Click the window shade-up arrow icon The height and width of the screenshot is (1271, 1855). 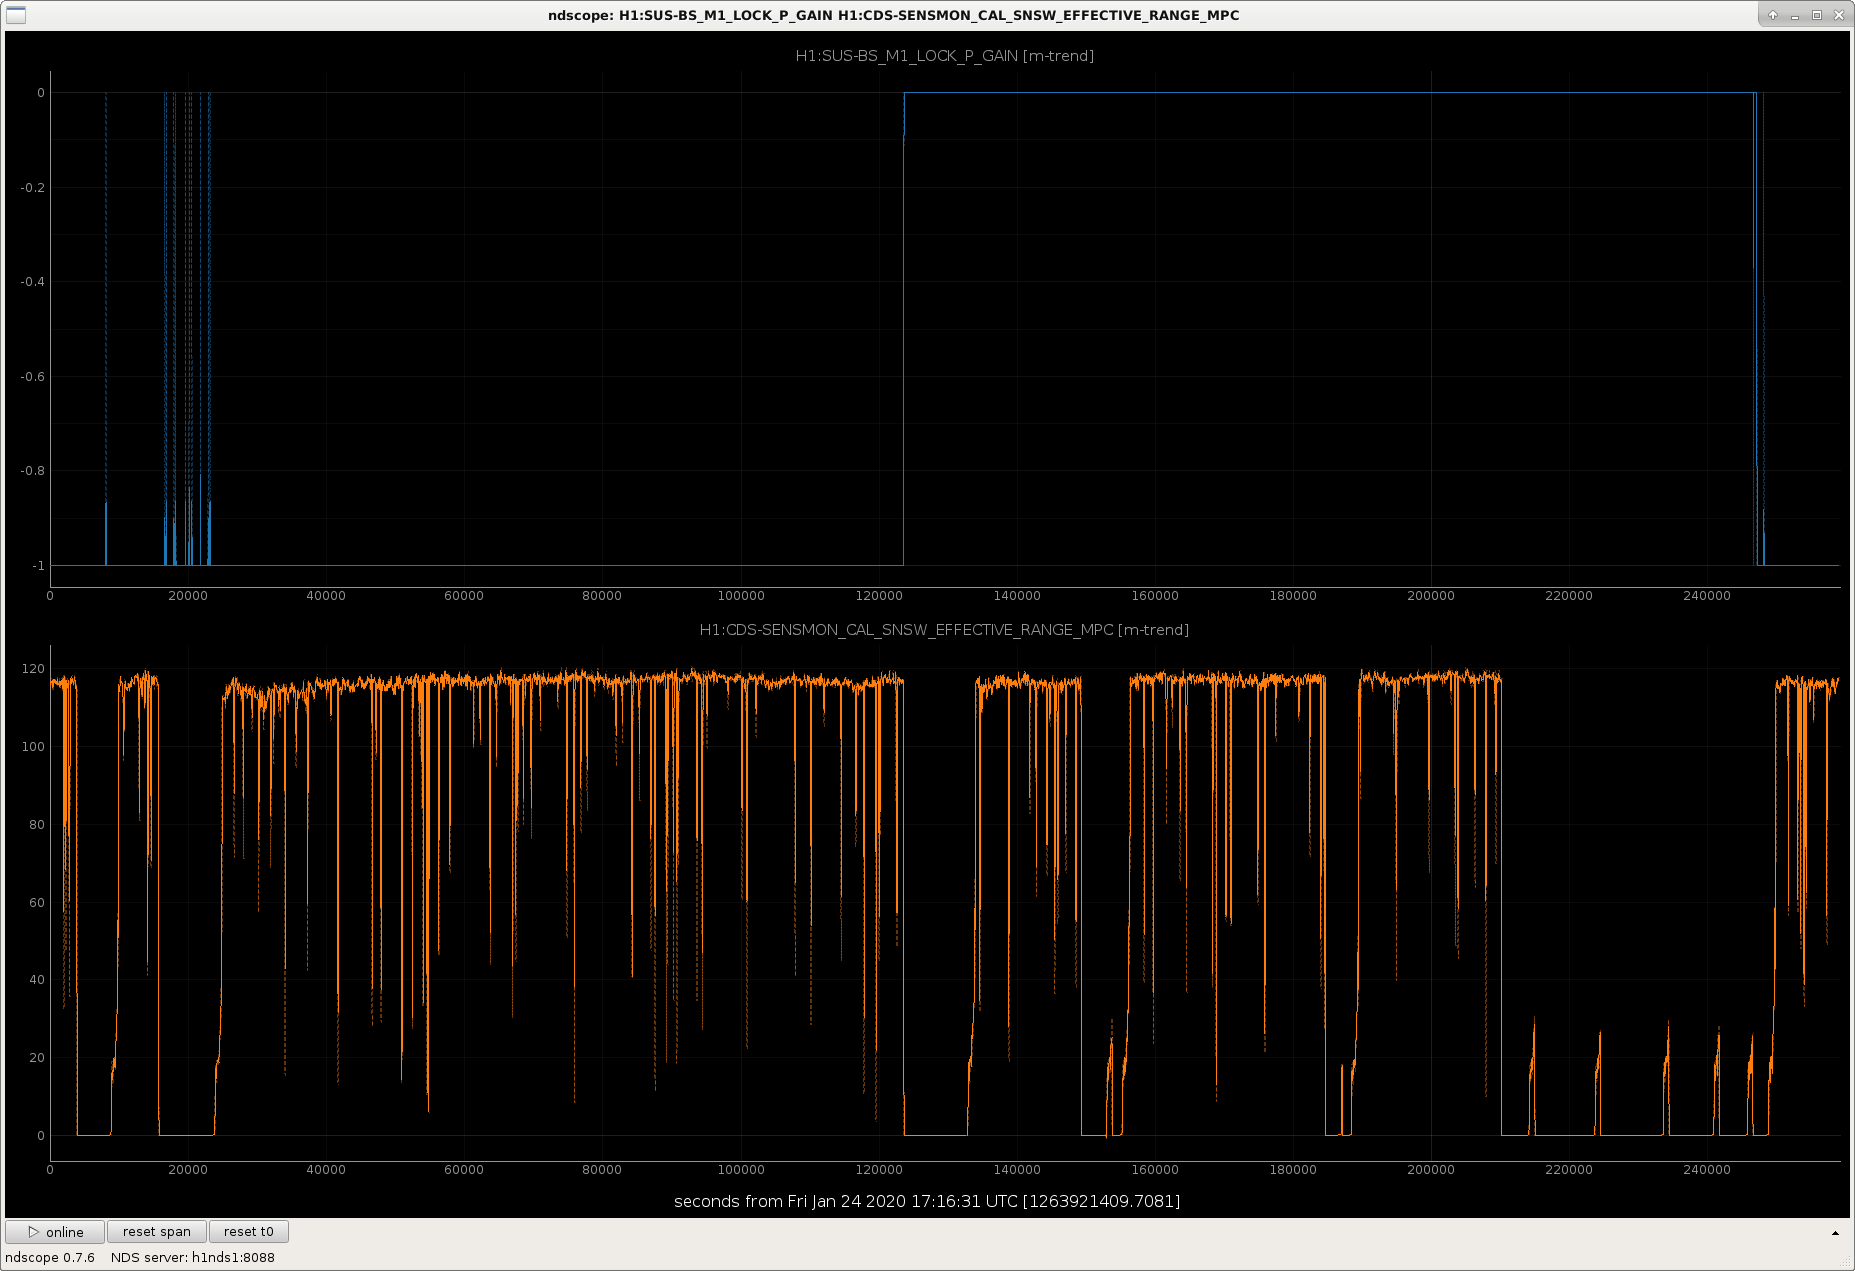(1773, 15)
